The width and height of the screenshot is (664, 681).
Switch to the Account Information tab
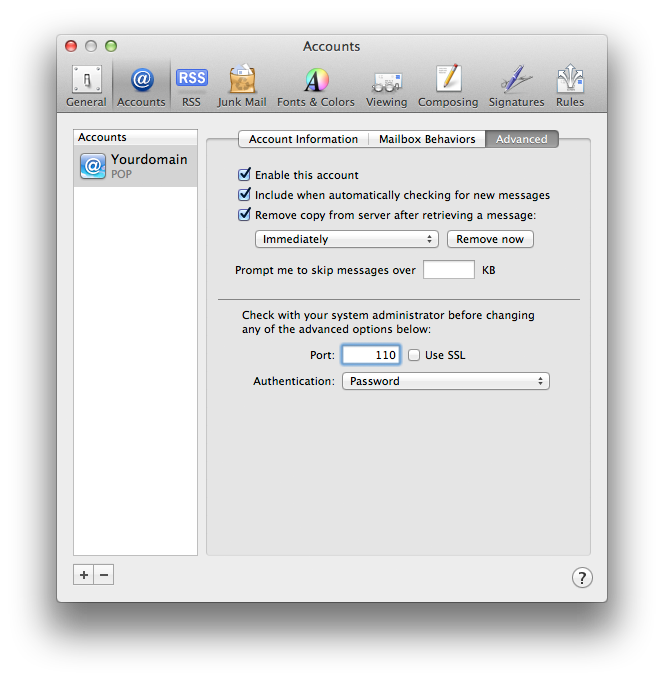click(303, 139)
